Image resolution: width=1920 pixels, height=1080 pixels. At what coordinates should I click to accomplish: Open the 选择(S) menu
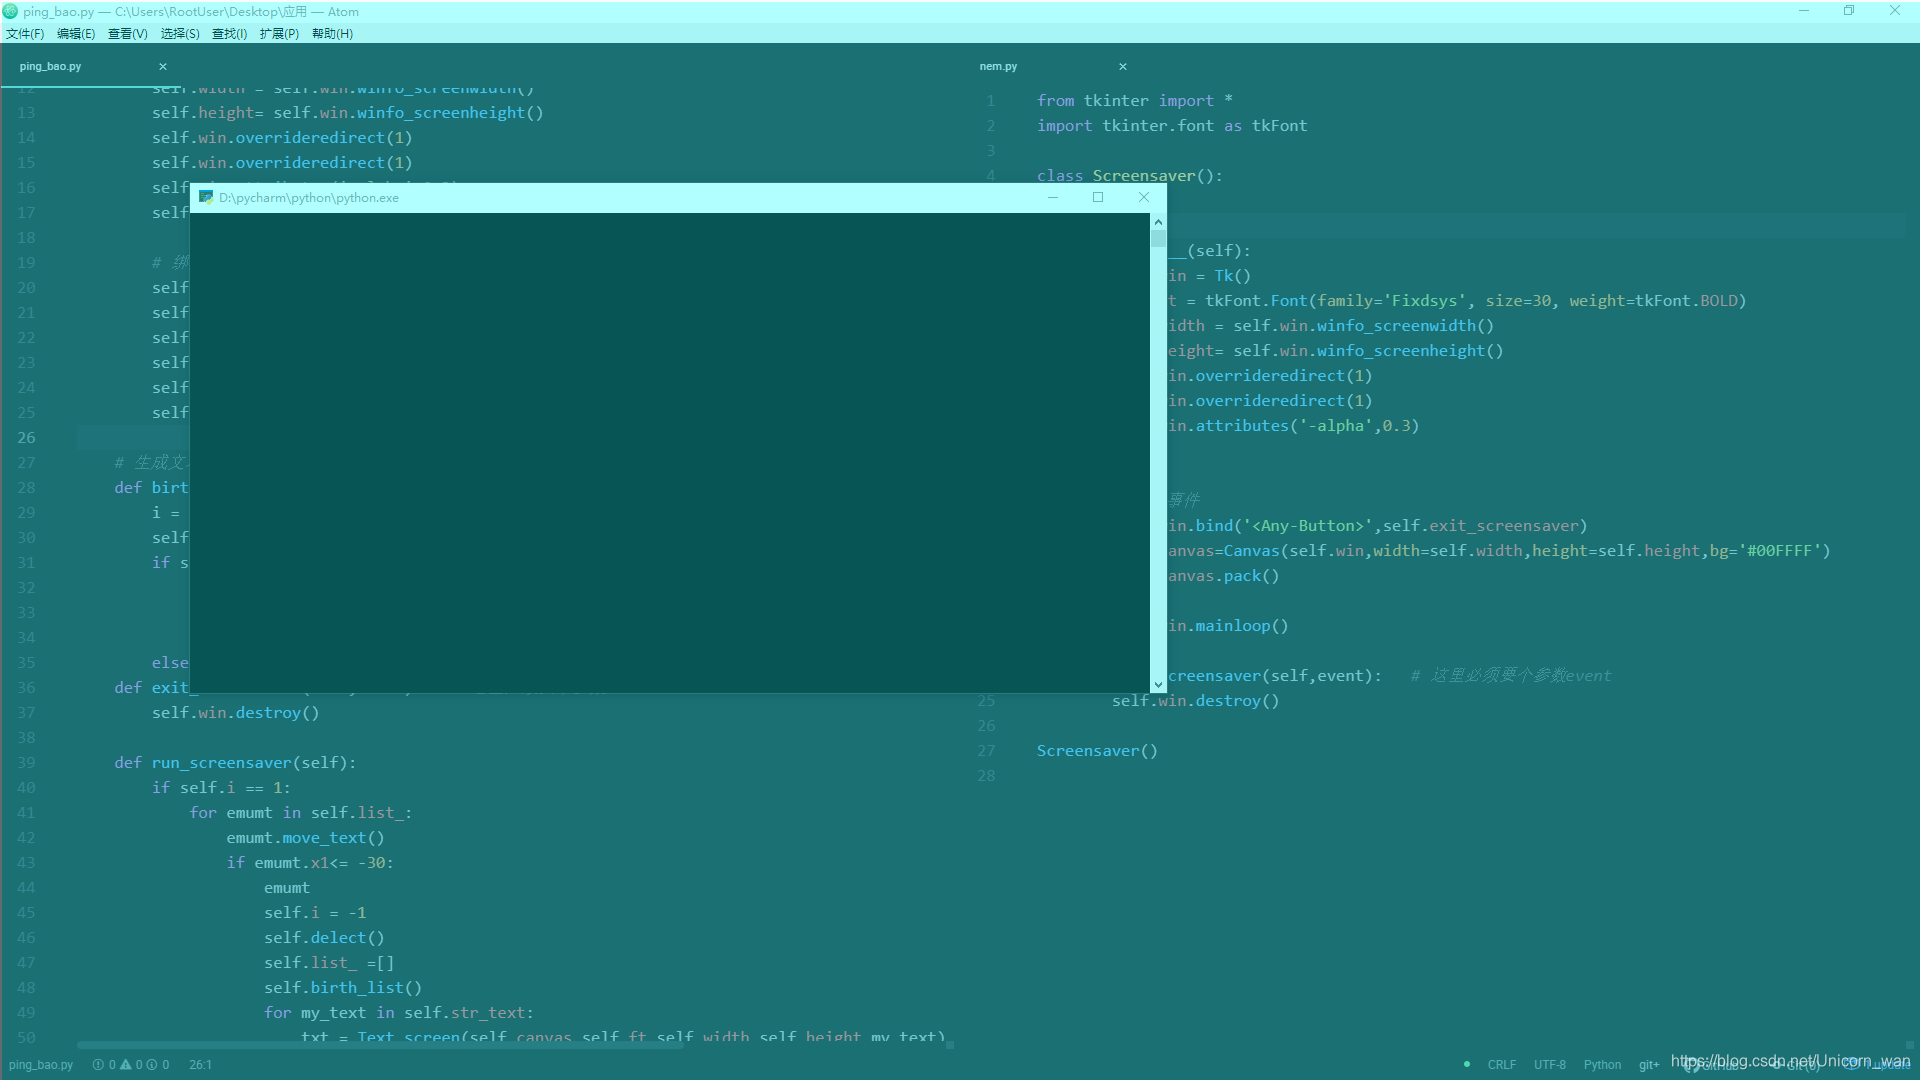pos(180,34)
